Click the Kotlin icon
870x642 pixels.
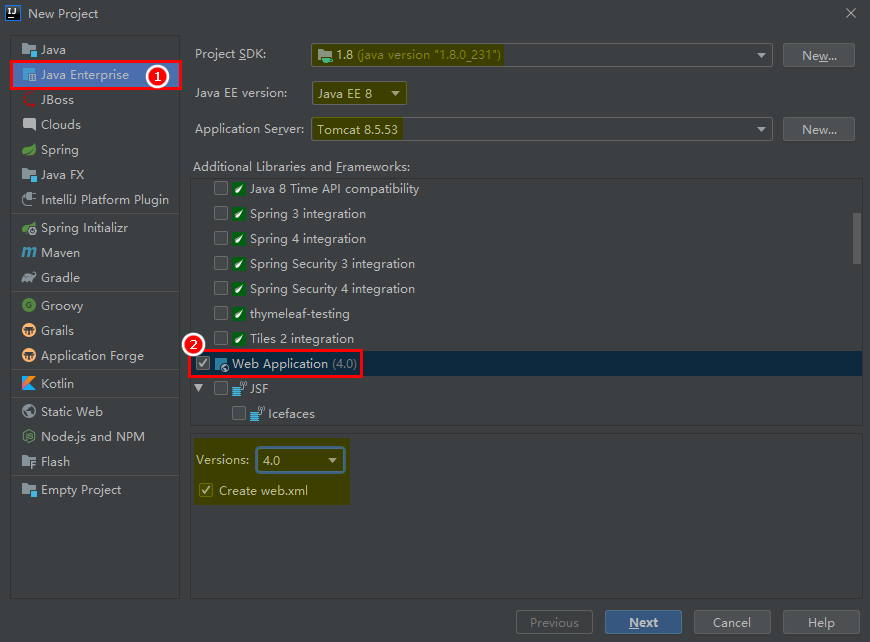click(x=29, y=383)
